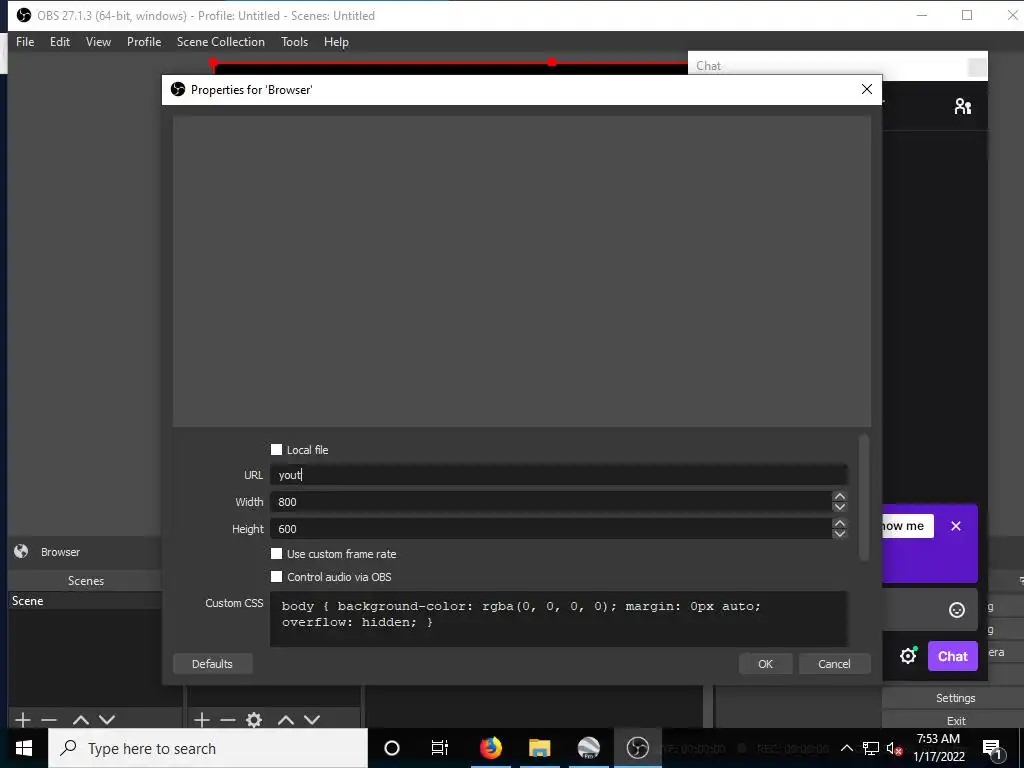Open the notification center icon

coord(992,748)
